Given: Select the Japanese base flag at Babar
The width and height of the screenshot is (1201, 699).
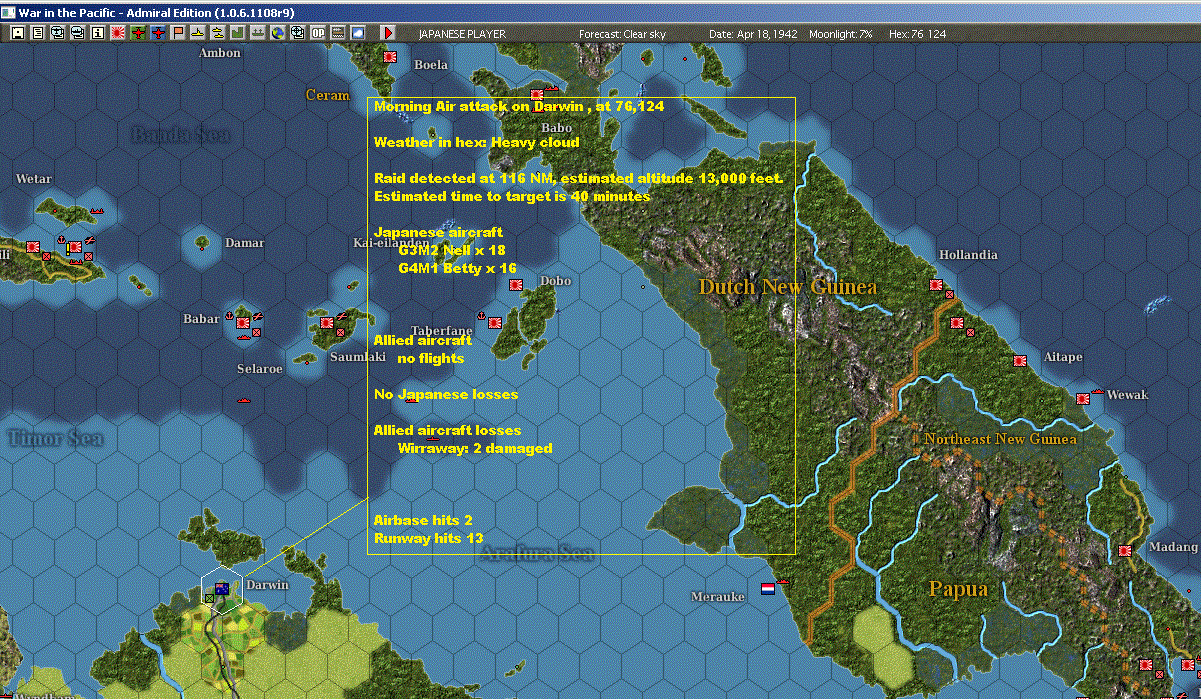Looking at the screenshot, I should 243,325.
